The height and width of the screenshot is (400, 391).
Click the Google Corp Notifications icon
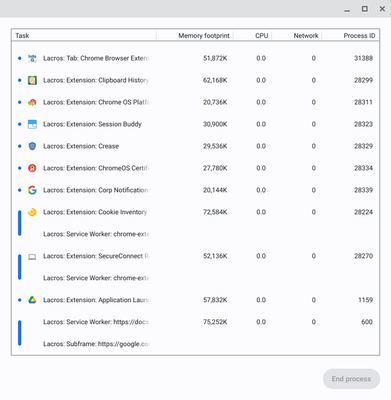pos(32,190)
